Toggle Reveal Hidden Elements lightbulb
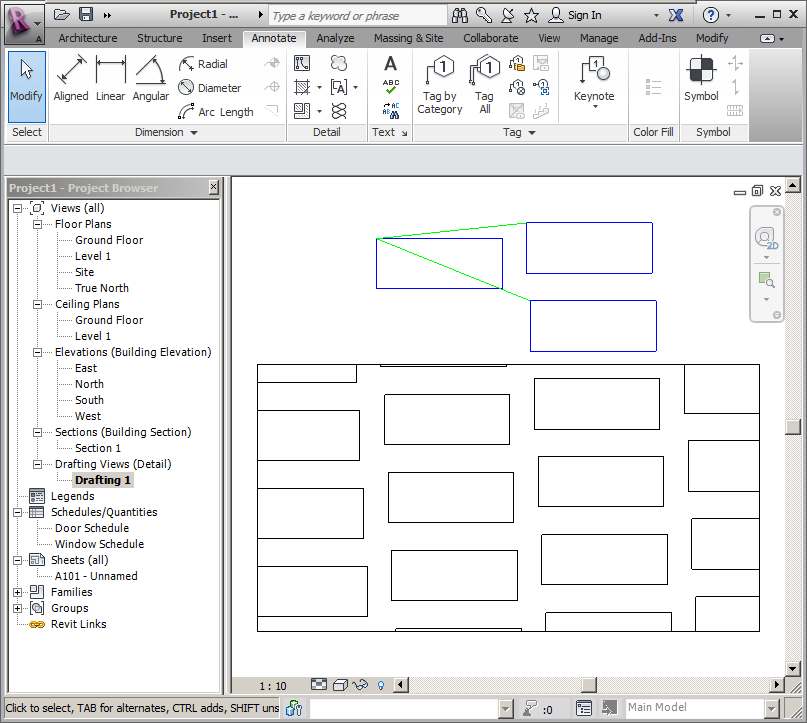The image size is (807, 723). pos(381,685)
